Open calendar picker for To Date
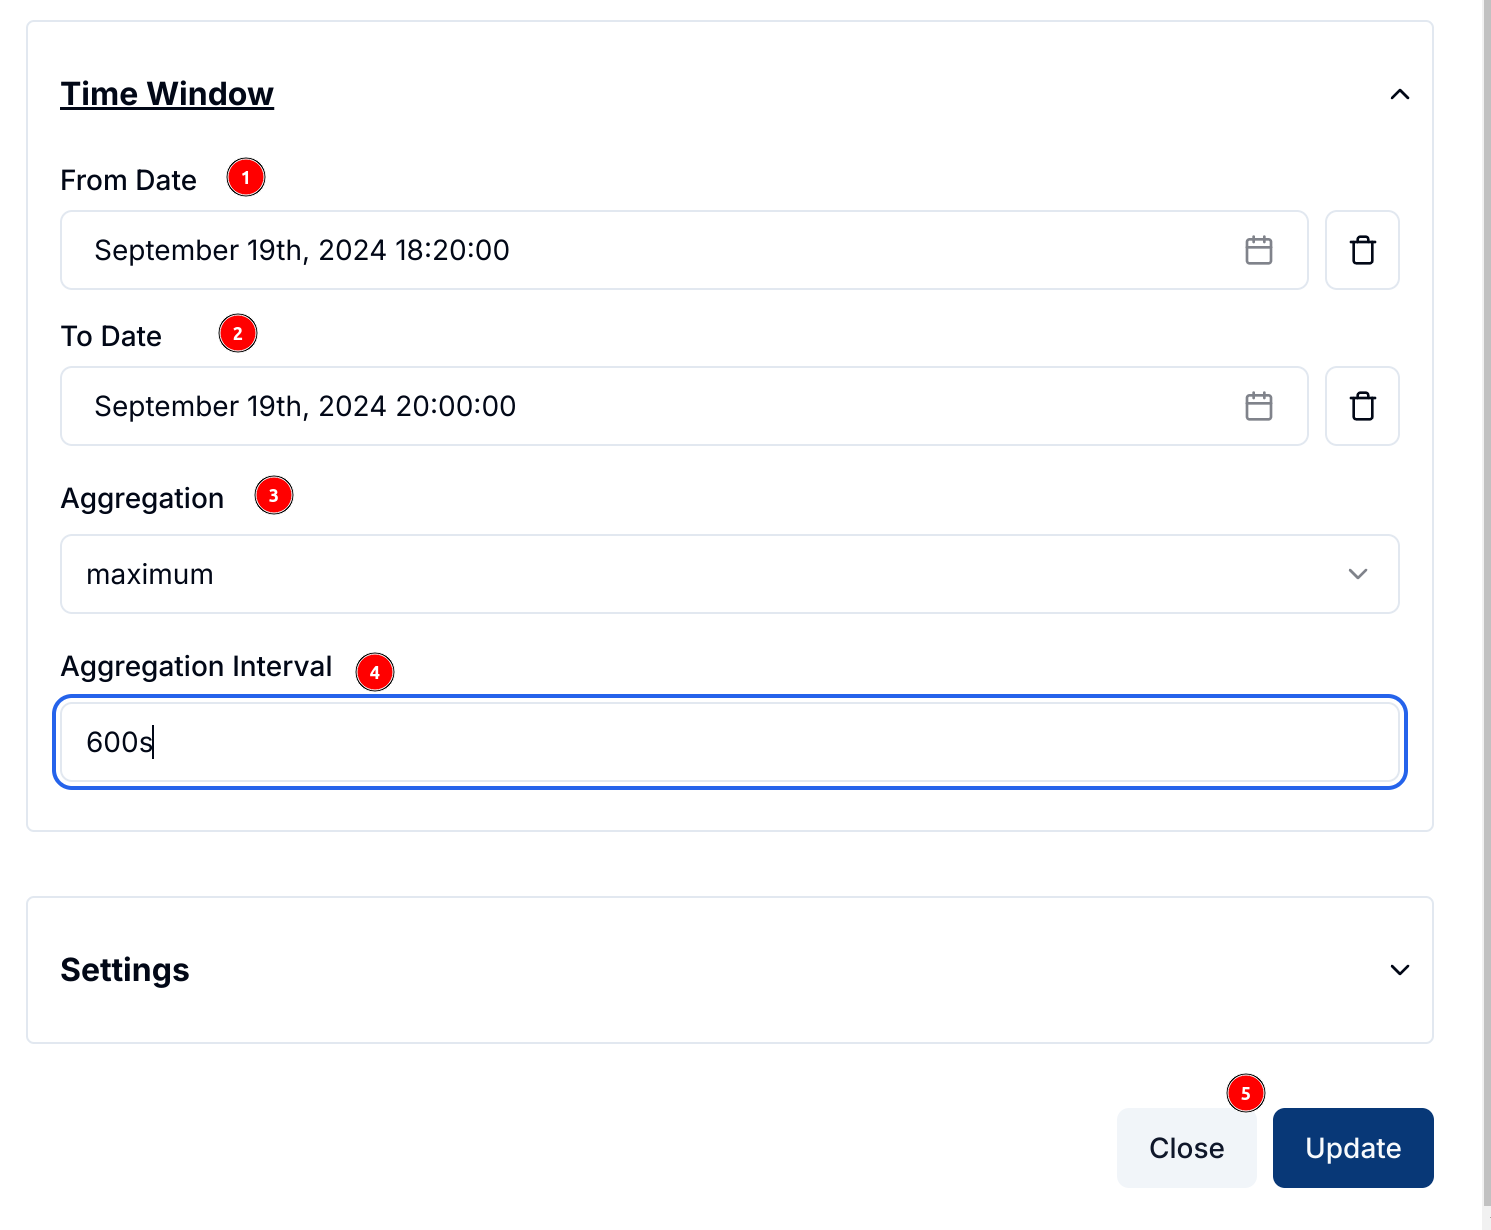 pyautogui.click(x=1259, y=406)
